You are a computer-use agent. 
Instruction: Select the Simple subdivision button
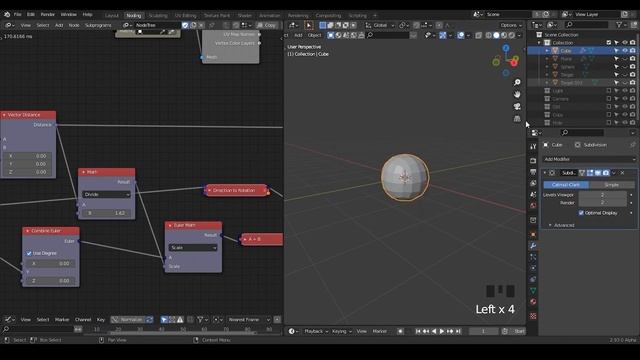[611, 185]
